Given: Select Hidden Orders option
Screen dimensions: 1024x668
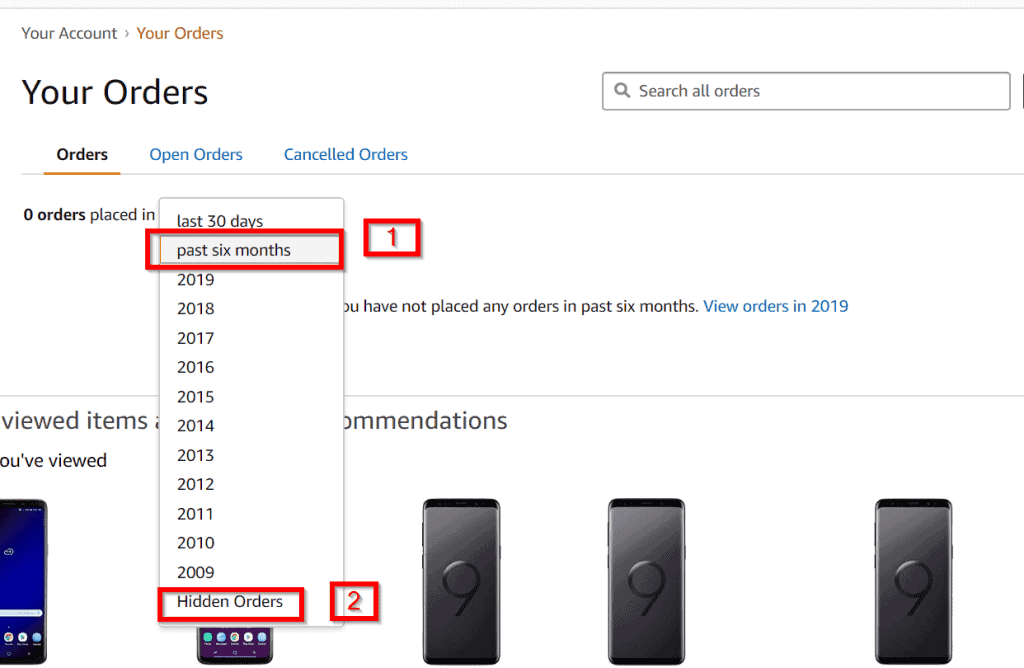Looking at the screenshot, I should [230, 602].
